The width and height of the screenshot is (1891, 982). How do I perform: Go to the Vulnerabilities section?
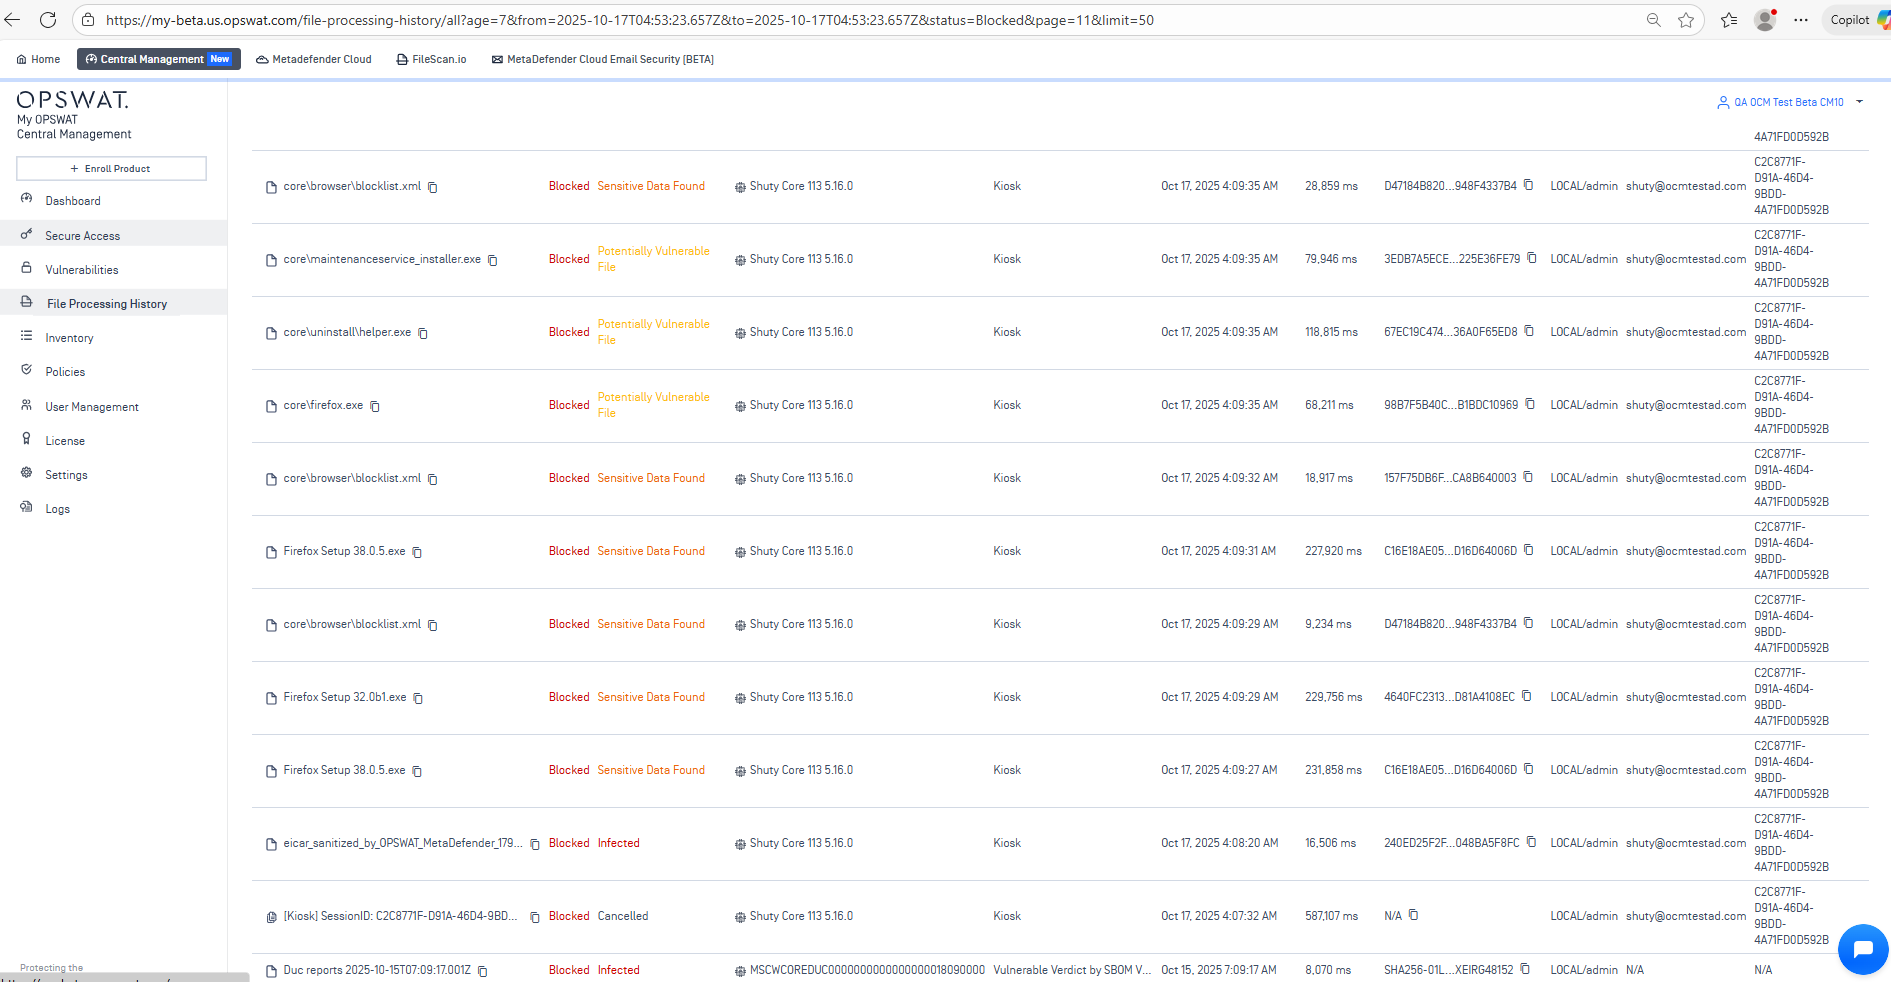[x=81, y=270]
